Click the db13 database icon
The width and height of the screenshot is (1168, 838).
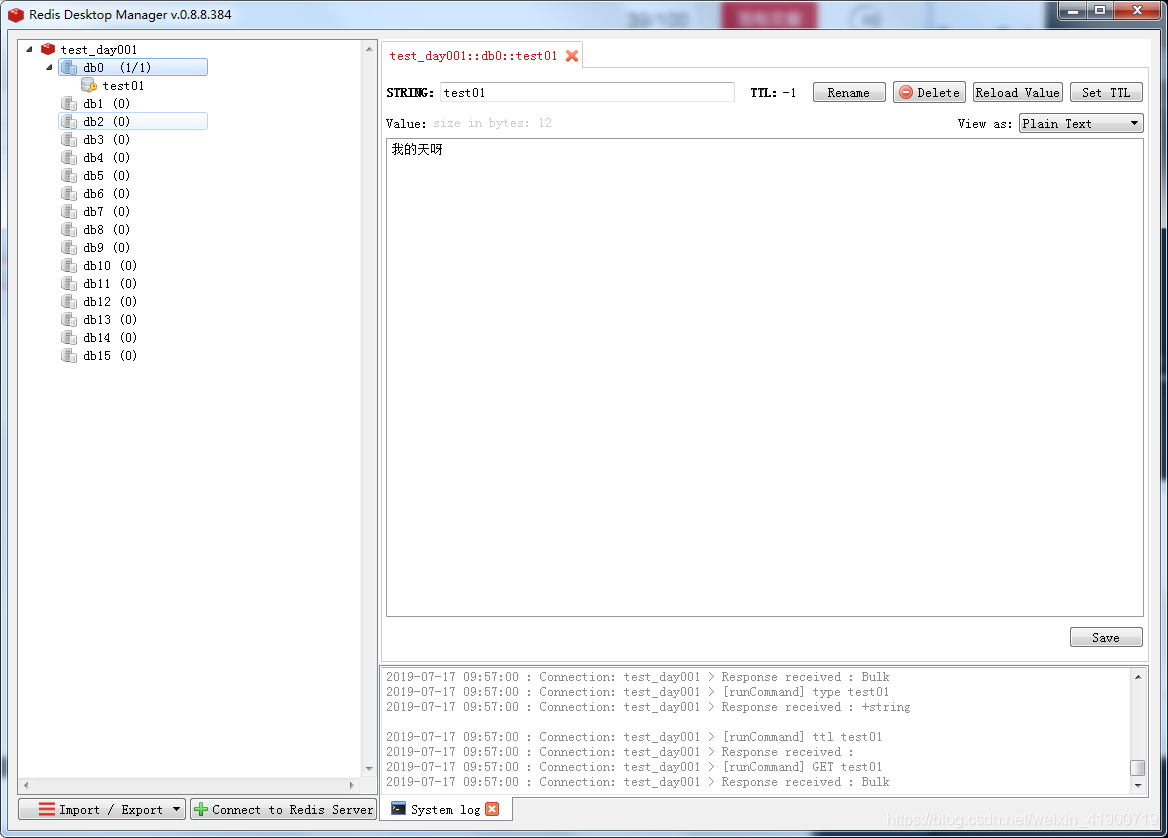(x=69, y=320)
